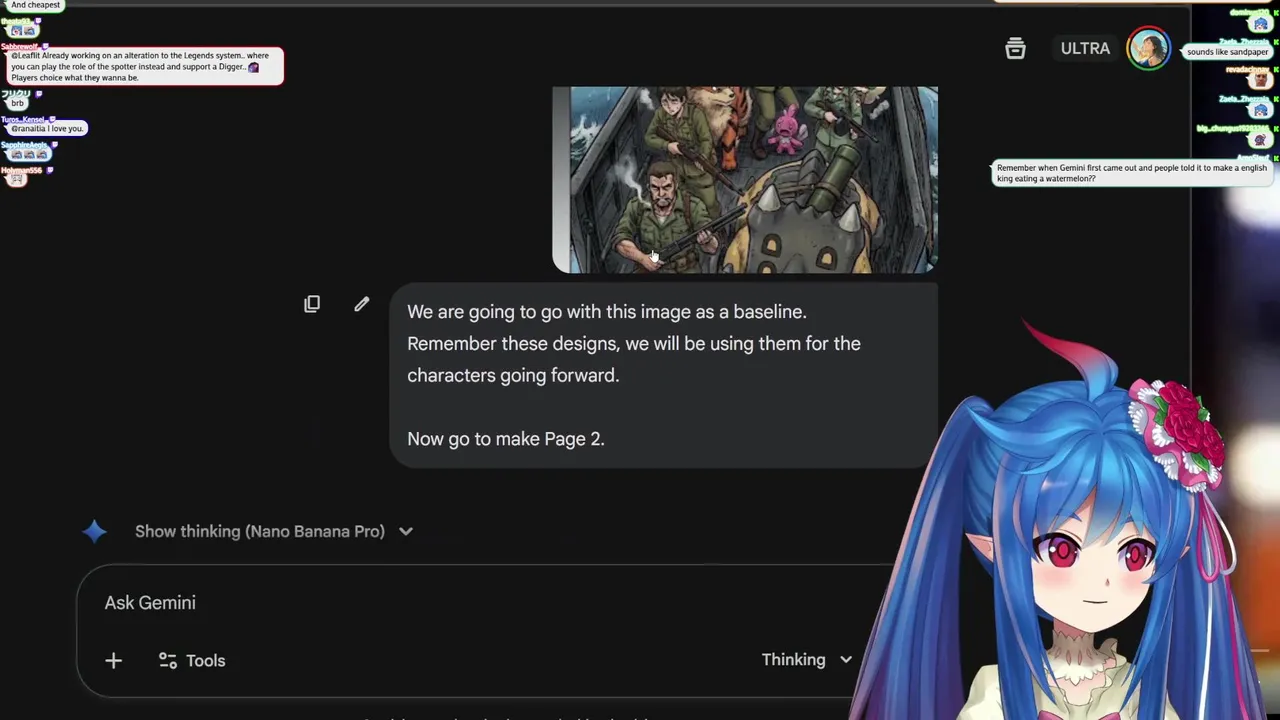This screenshot has height=720, width=1280.
Task: Click the chat message about the Legends system
Action: (x=144, y=66)
